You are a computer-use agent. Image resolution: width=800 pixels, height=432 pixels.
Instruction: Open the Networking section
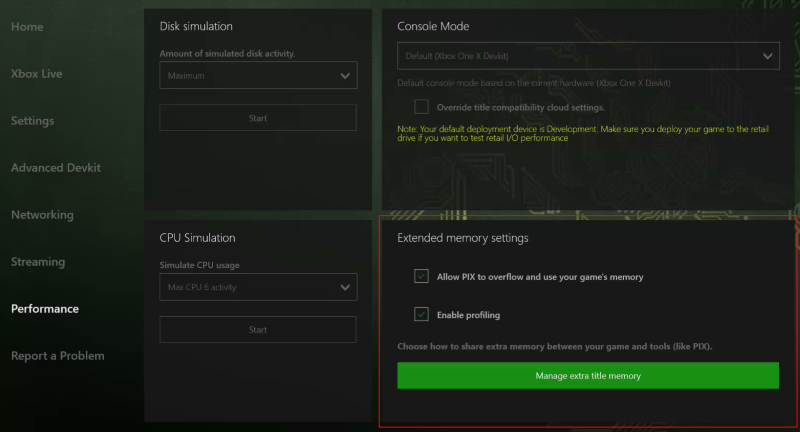coord(42,215)
